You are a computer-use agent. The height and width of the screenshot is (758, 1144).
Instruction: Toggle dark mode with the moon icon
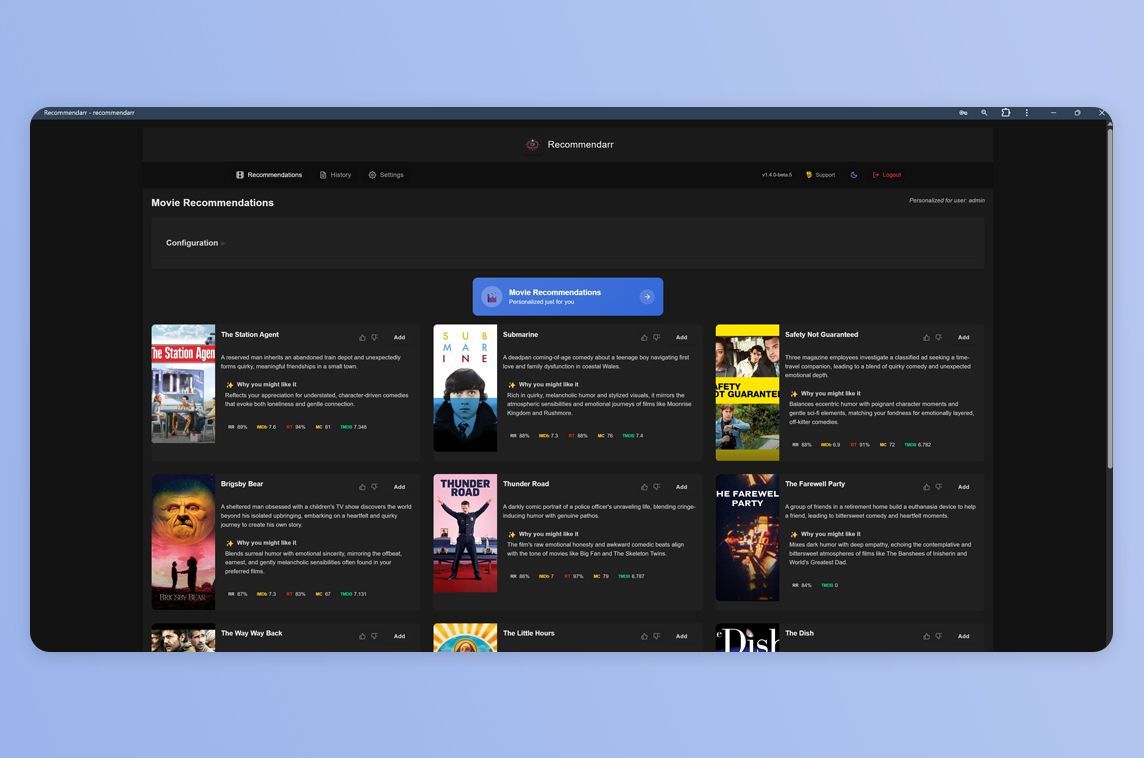pos(854,175)
